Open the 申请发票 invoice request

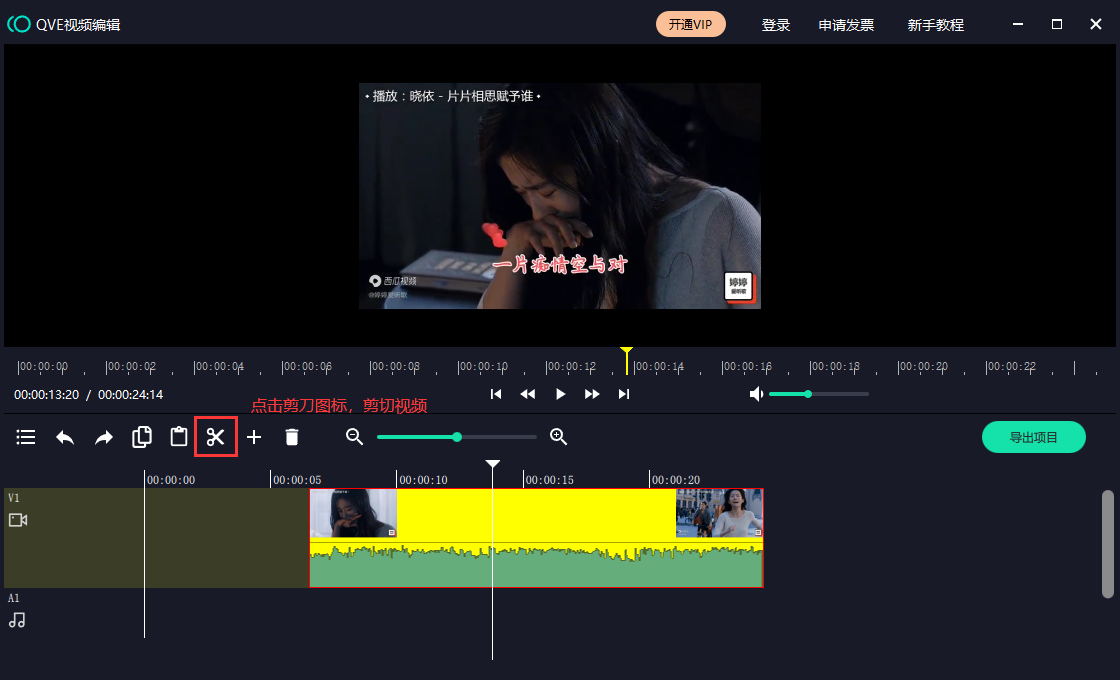point(846,25)
